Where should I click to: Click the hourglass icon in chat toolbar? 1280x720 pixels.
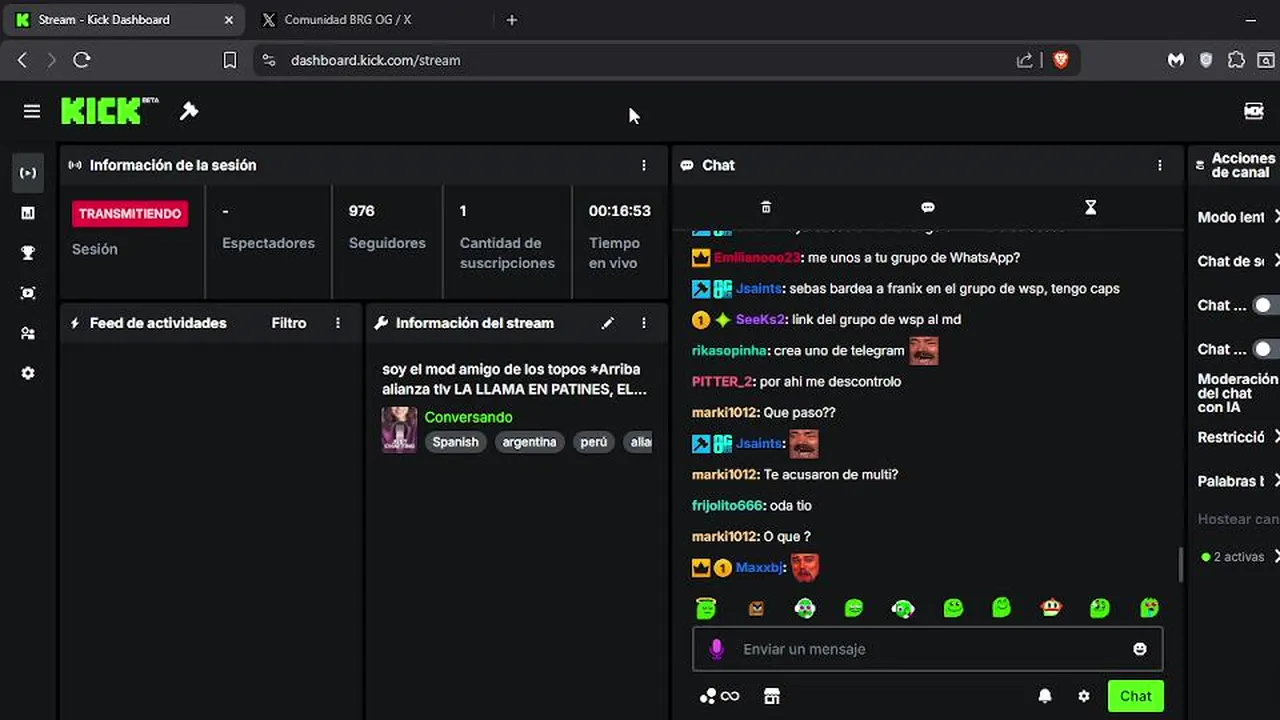click(x=1091, y=207)
